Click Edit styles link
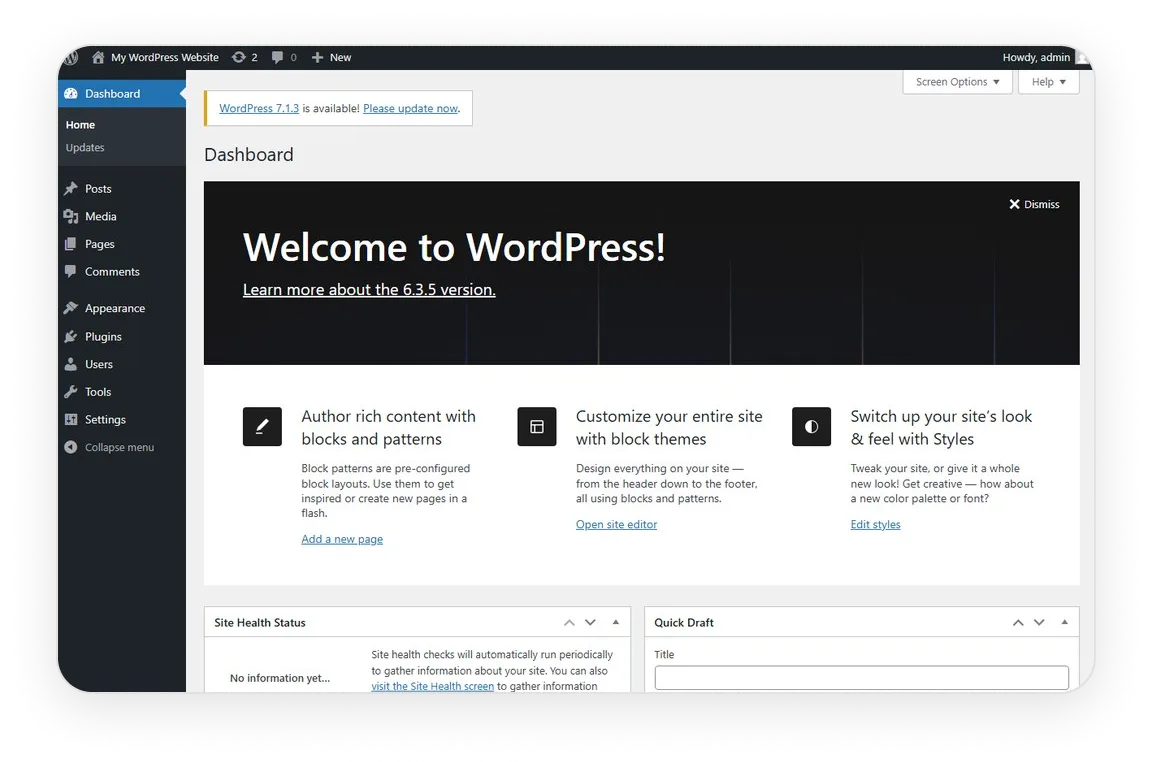This screenshot has height=762, width=1152. [x=876, y=524]
